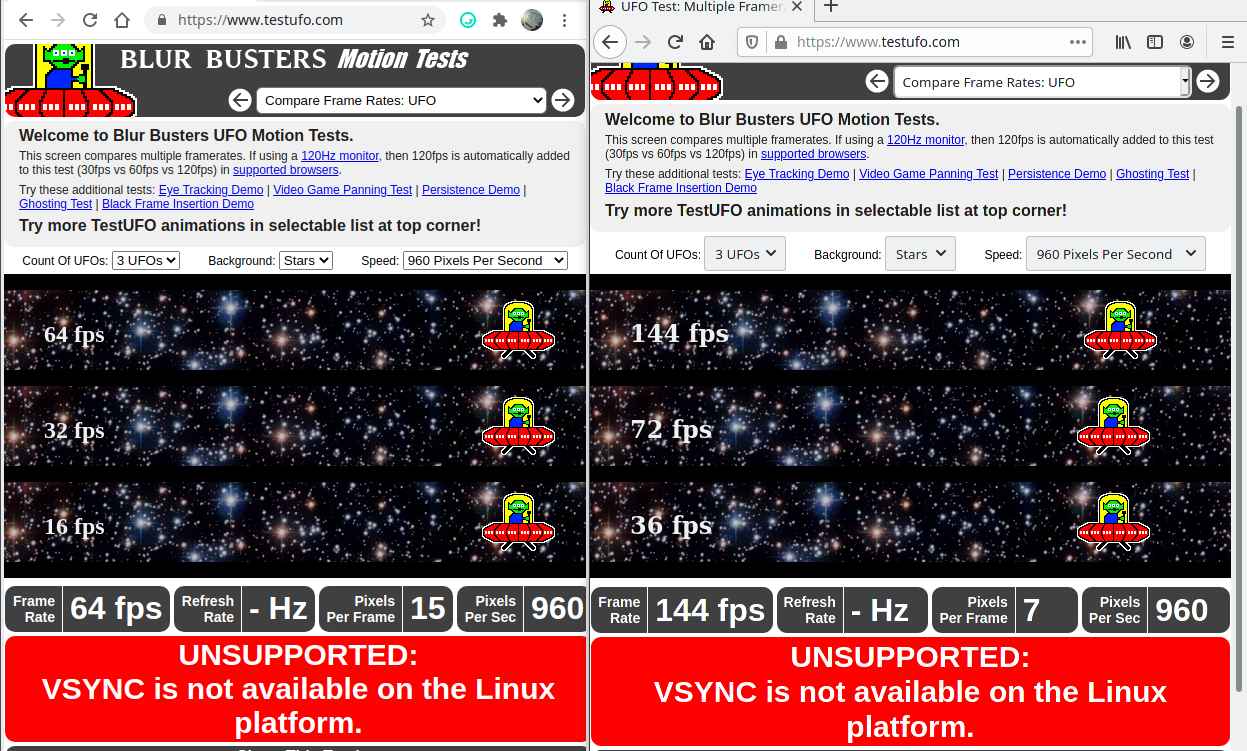Expand Compare Frame Rates selector in Chrome
The image size is (1247, 751).
(402, 100)
